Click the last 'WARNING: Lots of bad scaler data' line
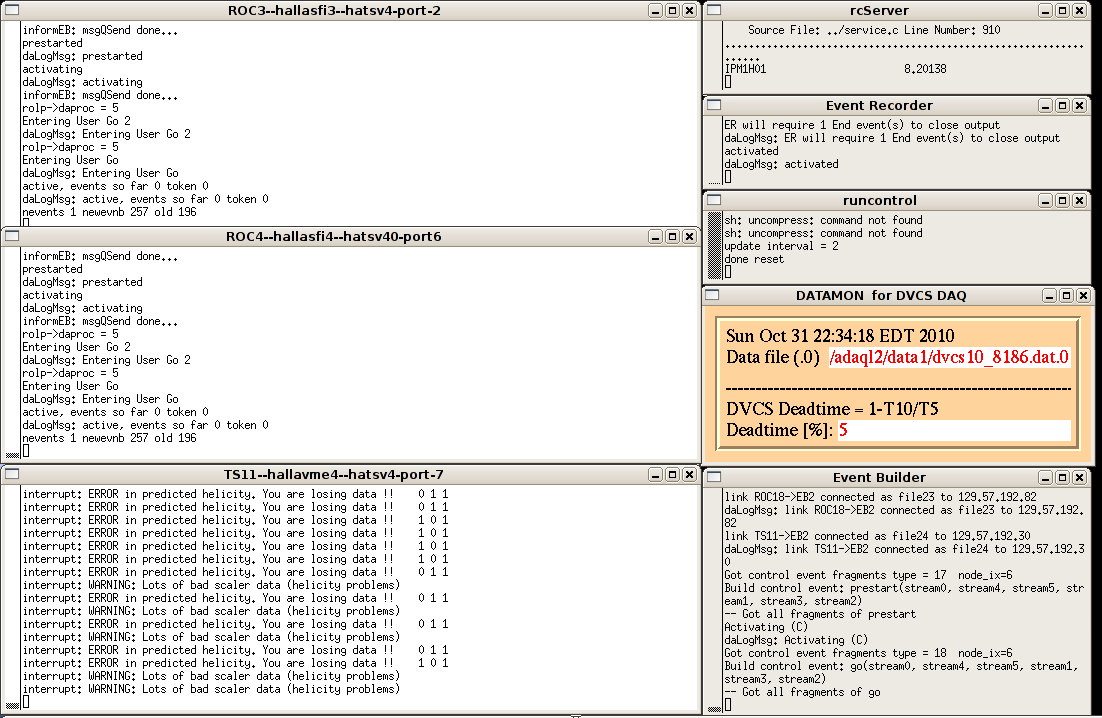This screenshot has height=718, width=1102. point(211,689)
